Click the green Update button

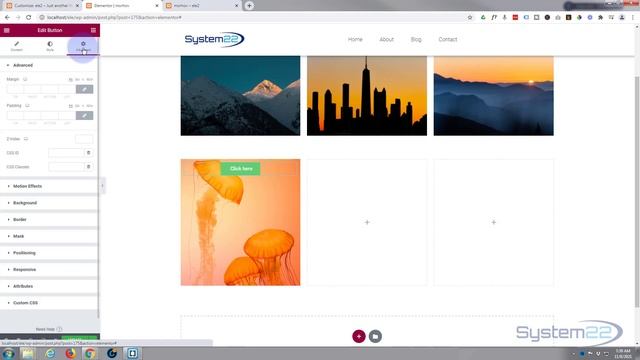(x=80, y=338)
